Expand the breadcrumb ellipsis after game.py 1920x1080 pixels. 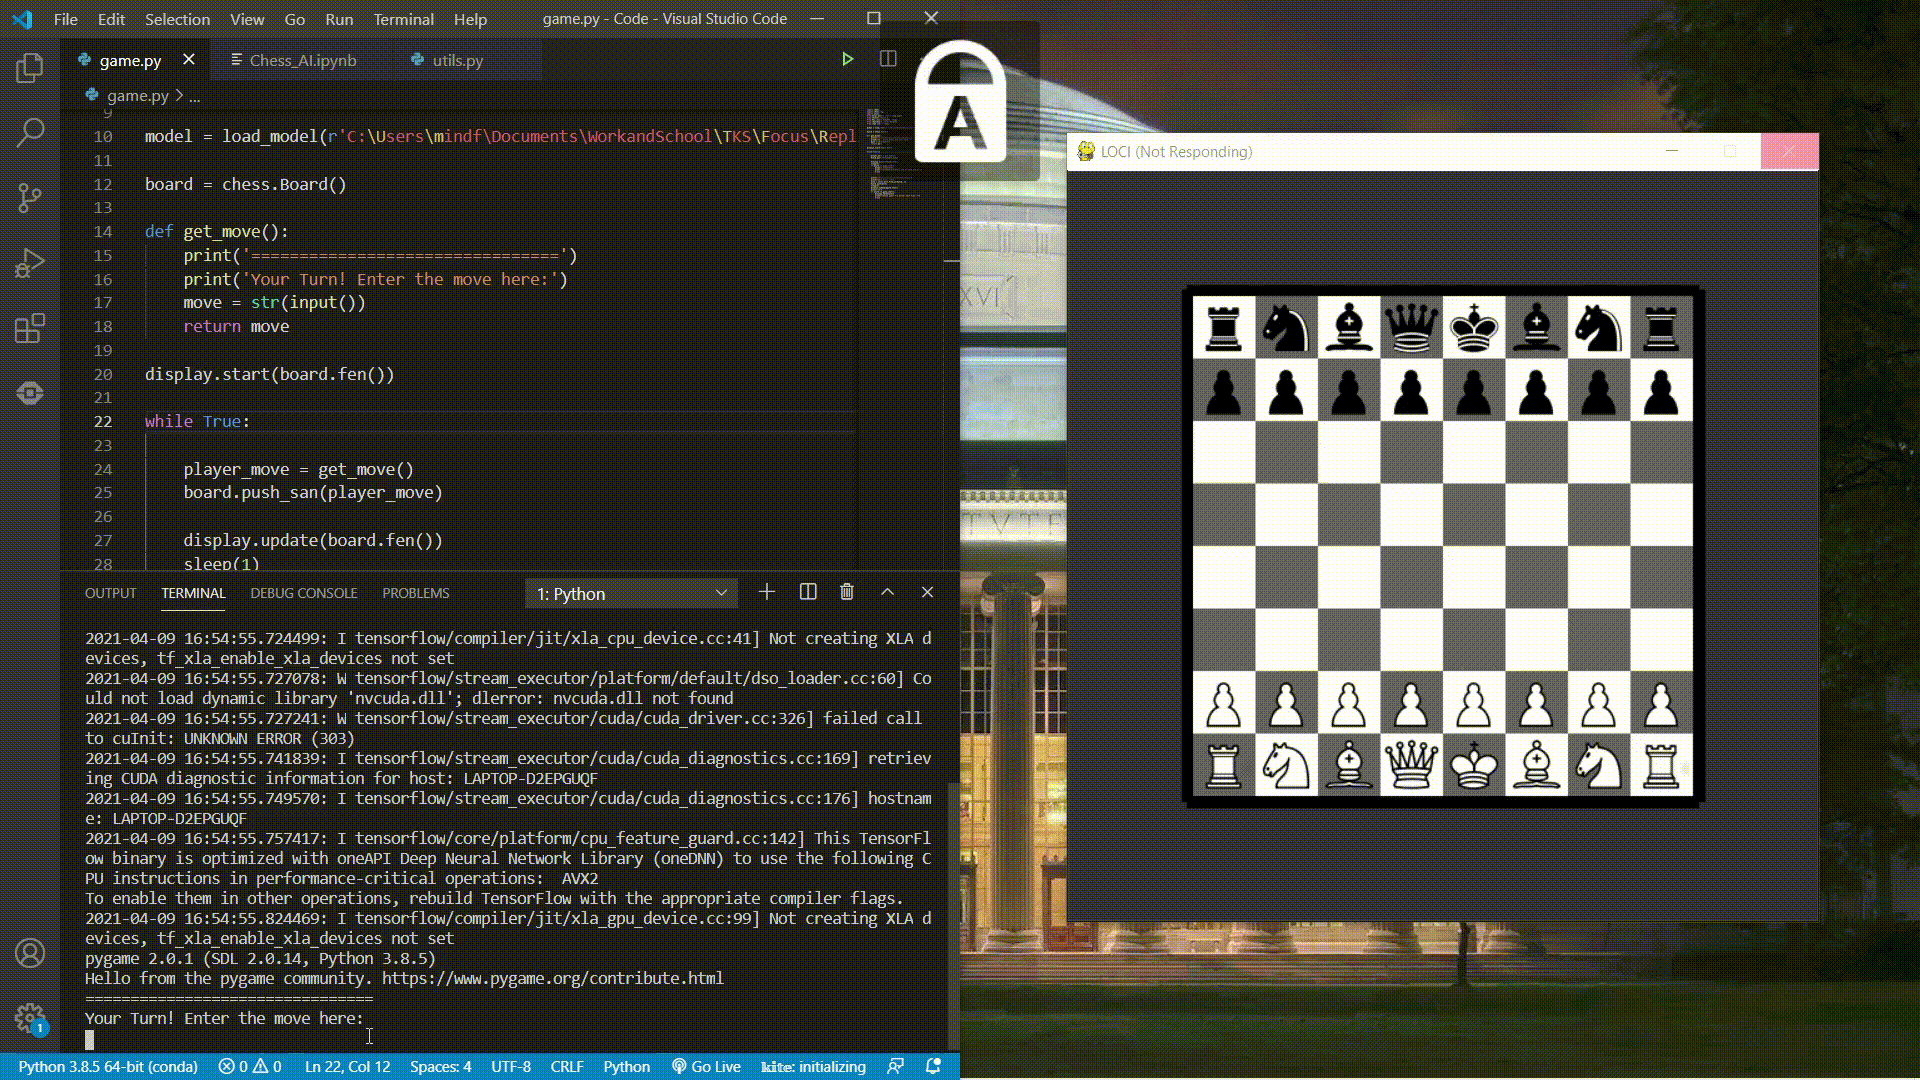pos(195,96)
